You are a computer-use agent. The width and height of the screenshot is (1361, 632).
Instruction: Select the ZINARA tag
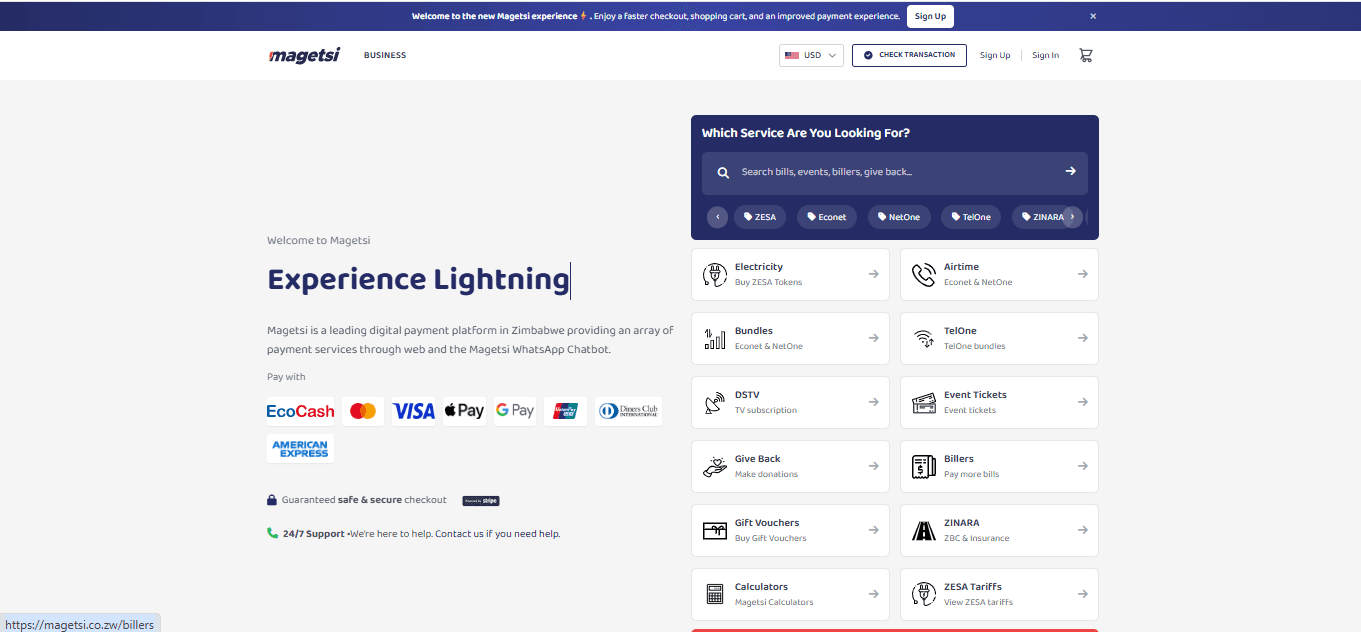[1043, 217]
